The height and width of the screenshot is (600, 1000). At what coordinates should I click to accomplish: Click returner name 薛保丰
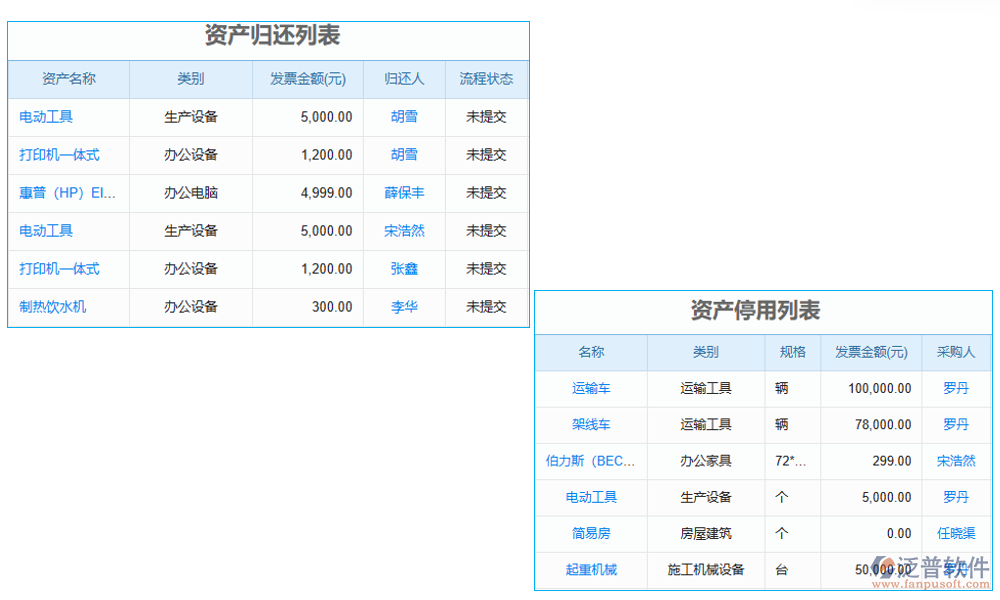404,193
